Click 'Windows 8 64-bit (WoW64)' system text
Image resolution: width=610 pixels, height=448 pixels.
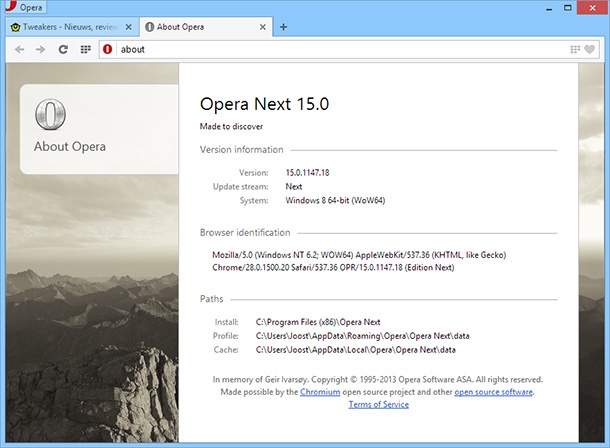335,200
